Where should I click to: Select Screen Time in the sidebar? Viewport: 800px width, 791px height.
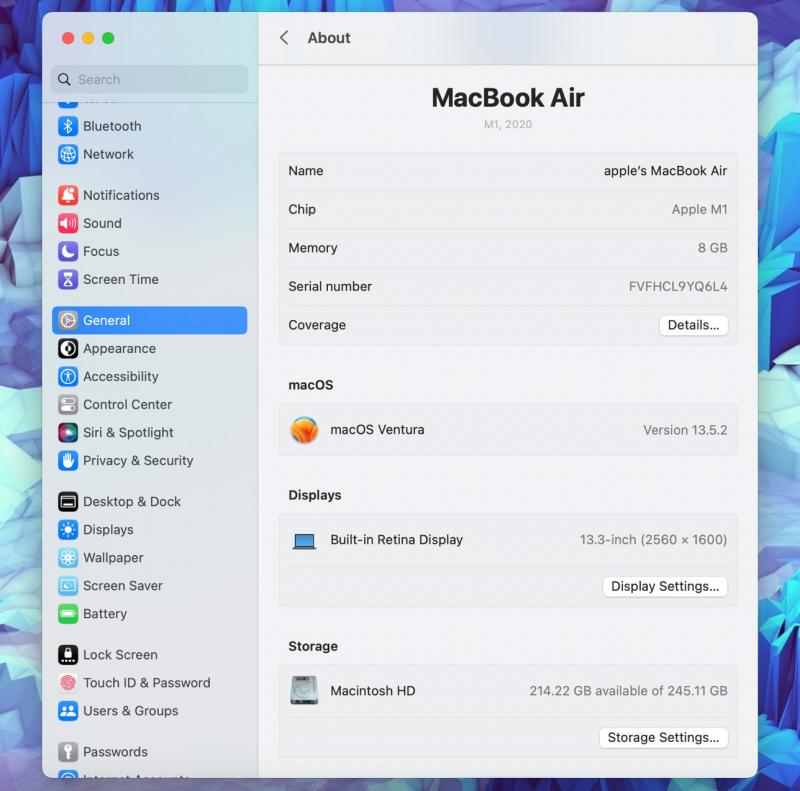(149, 279)
